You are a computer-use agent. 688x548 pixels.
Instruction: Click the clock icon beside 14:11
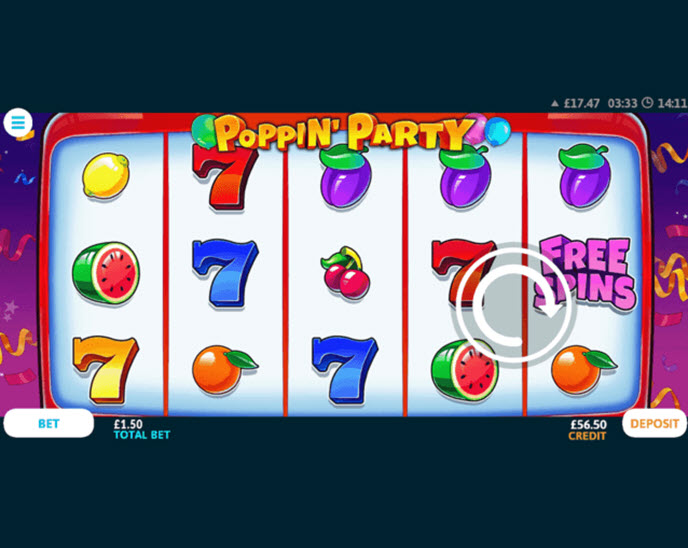tap(647, 103)
